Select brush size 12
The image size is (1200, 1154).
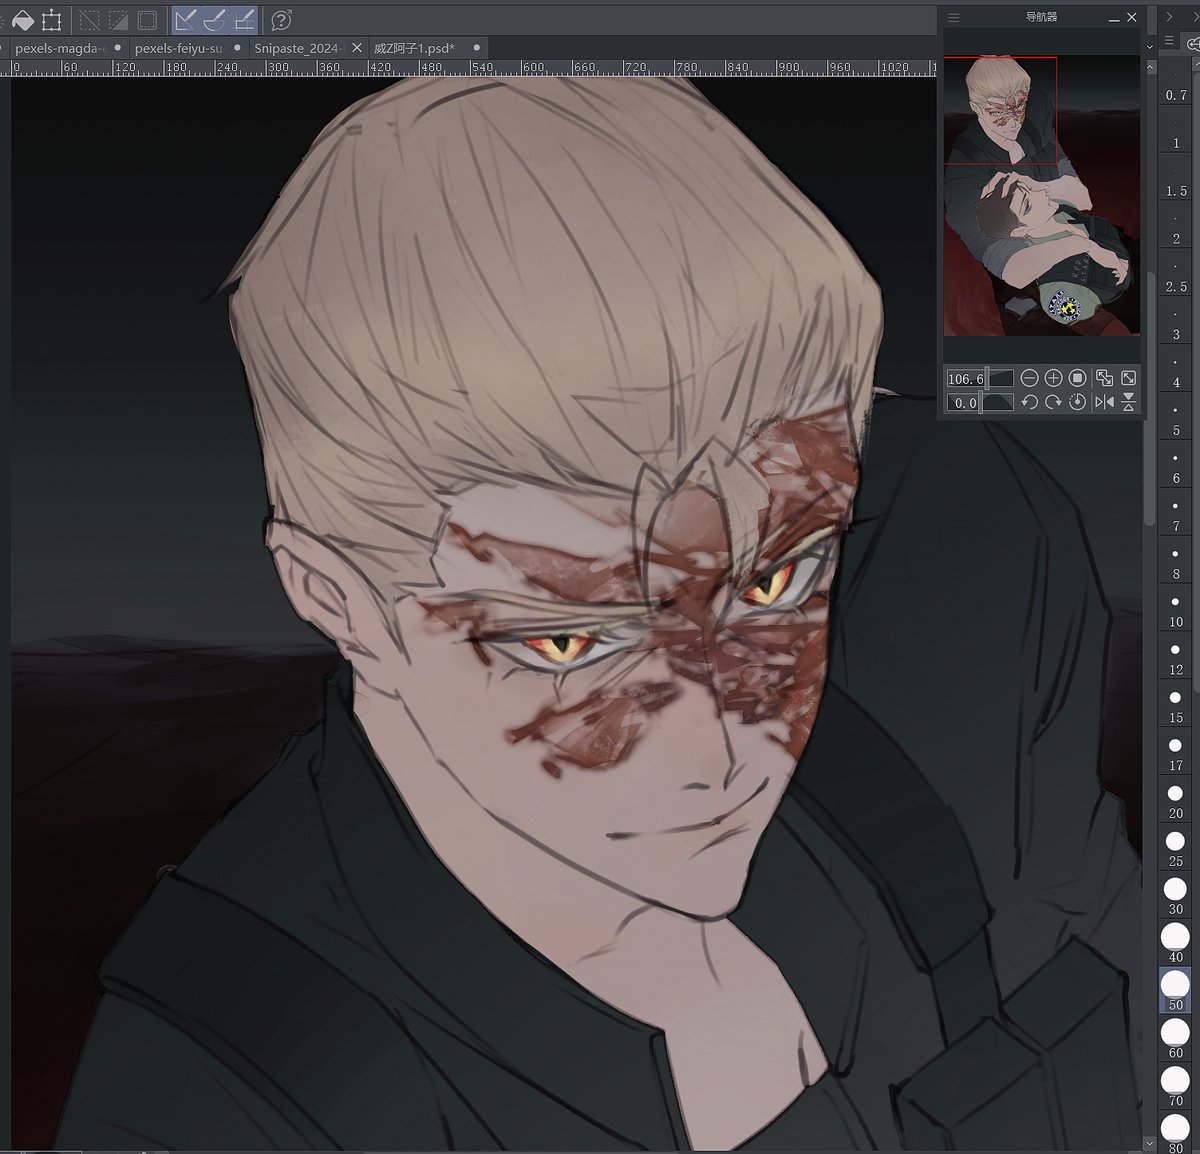[1175, 658]
